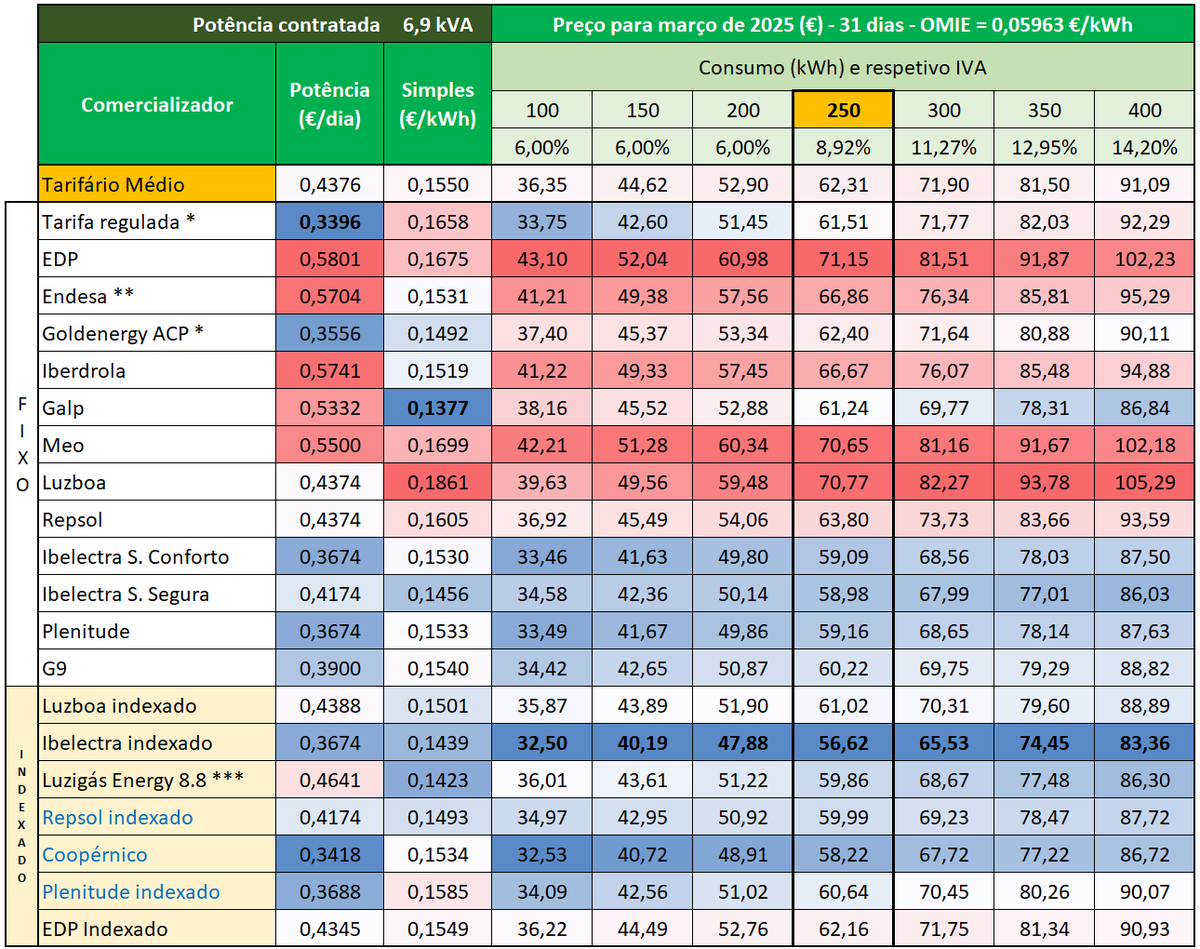Click the 32,53 cell in the Coopérnico row

[x=542, y=855]
